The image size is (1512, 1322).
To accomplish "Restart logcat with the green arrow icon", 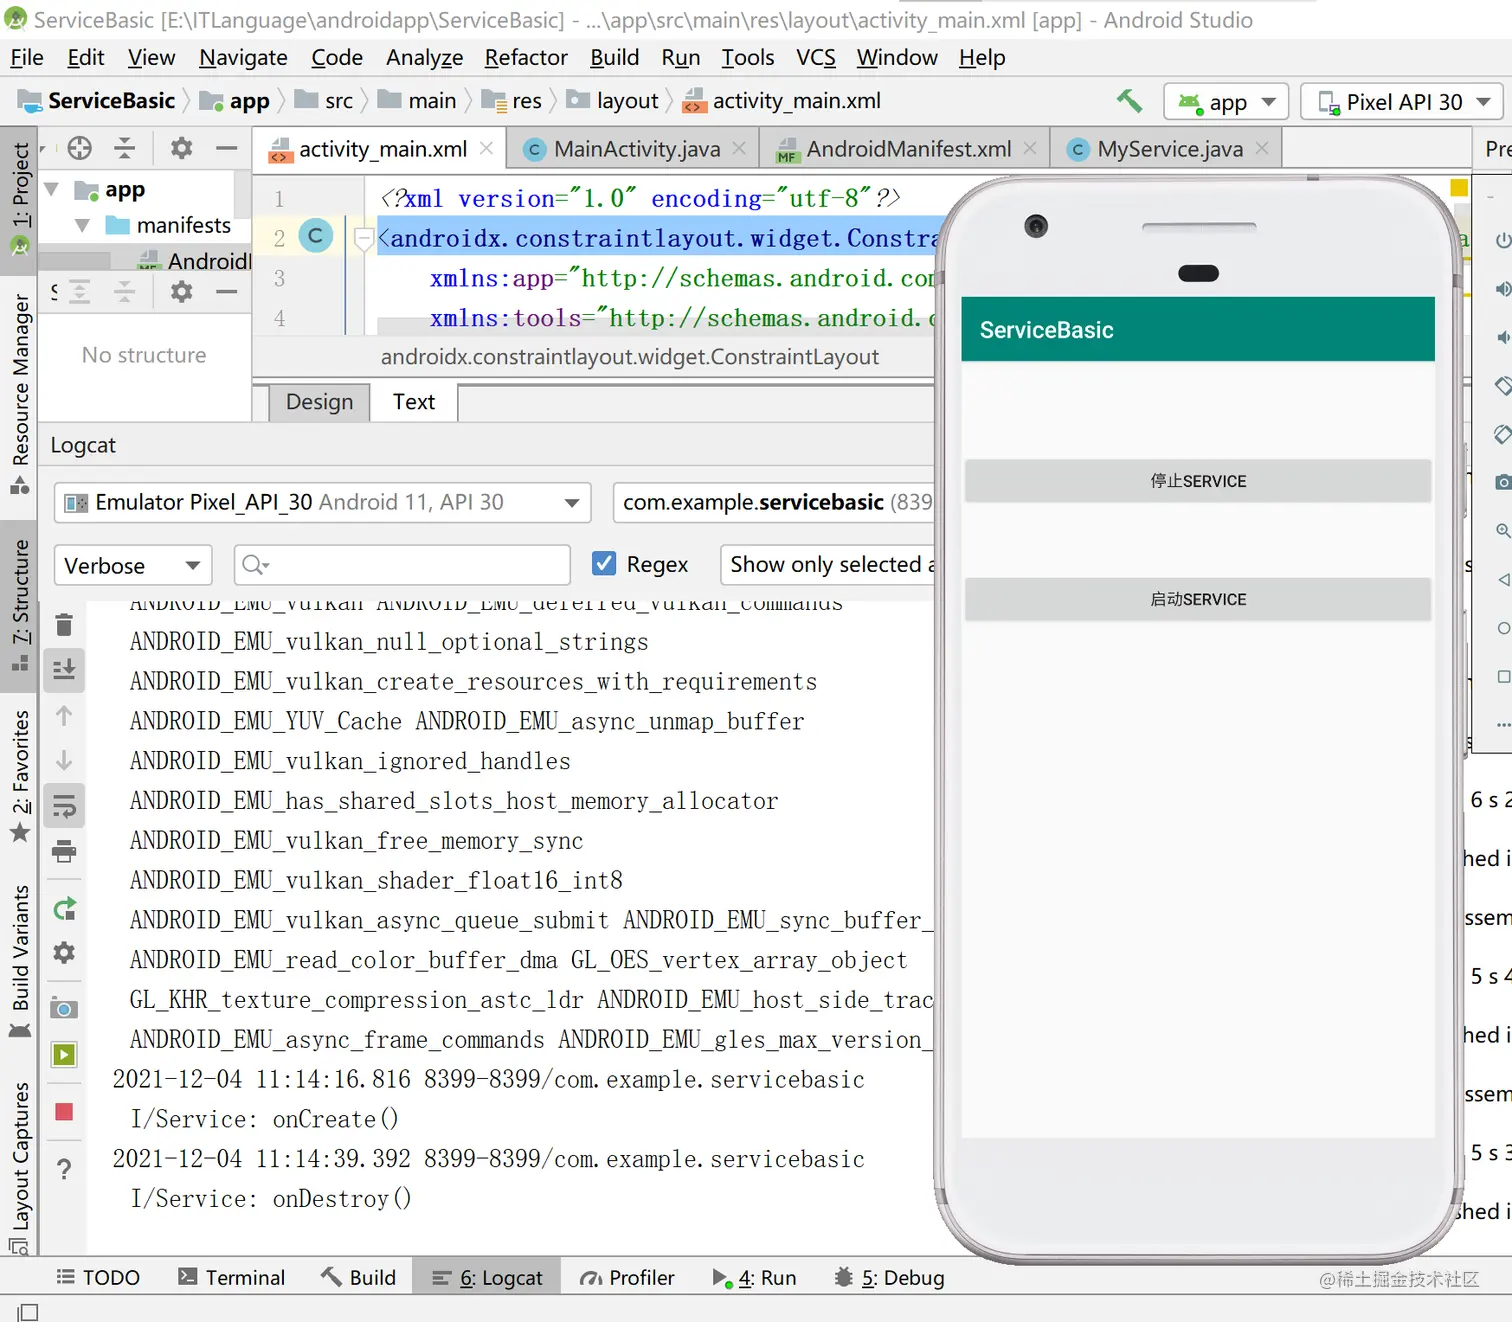I will click(x=64, y=909).
